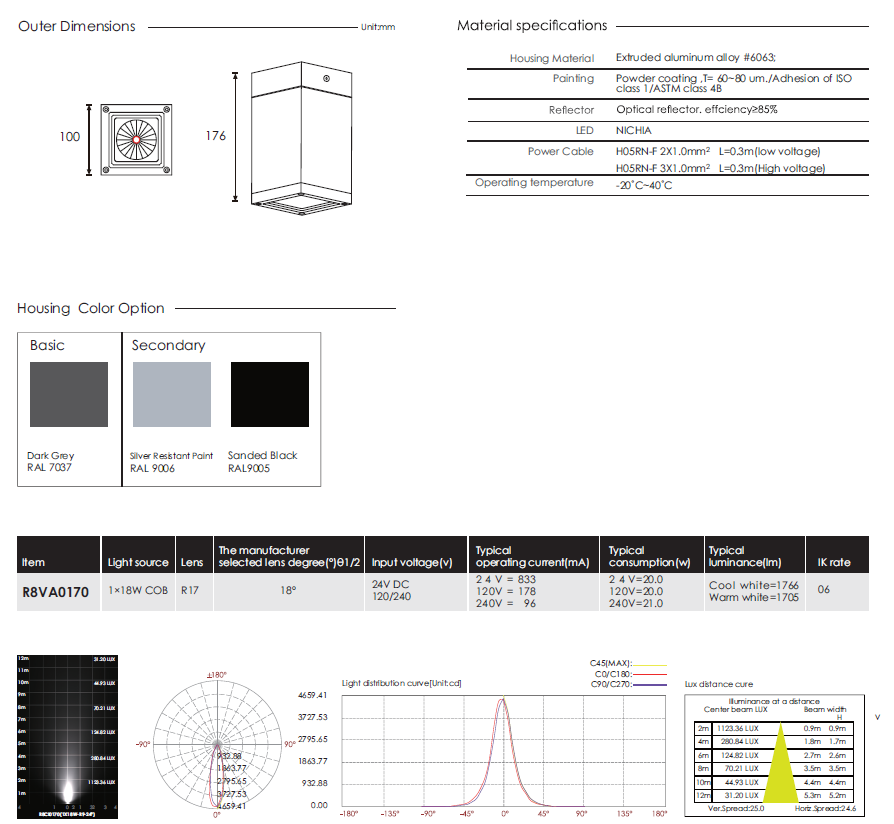Click the C45(MAX) legend entry
The image size is (894, 824).
tap(612, 662)
